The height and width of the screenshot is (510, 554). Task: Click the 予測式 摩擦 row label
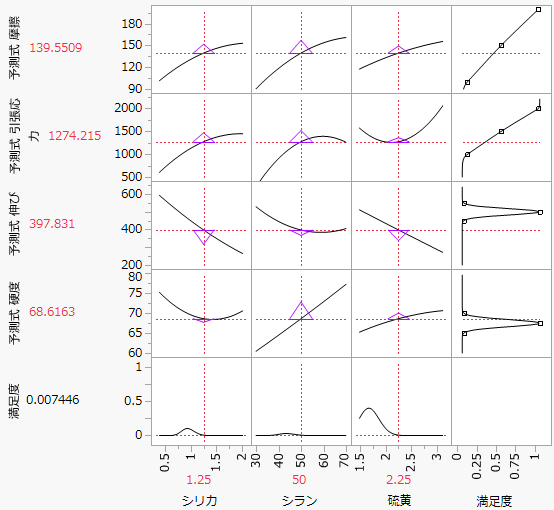14,48
